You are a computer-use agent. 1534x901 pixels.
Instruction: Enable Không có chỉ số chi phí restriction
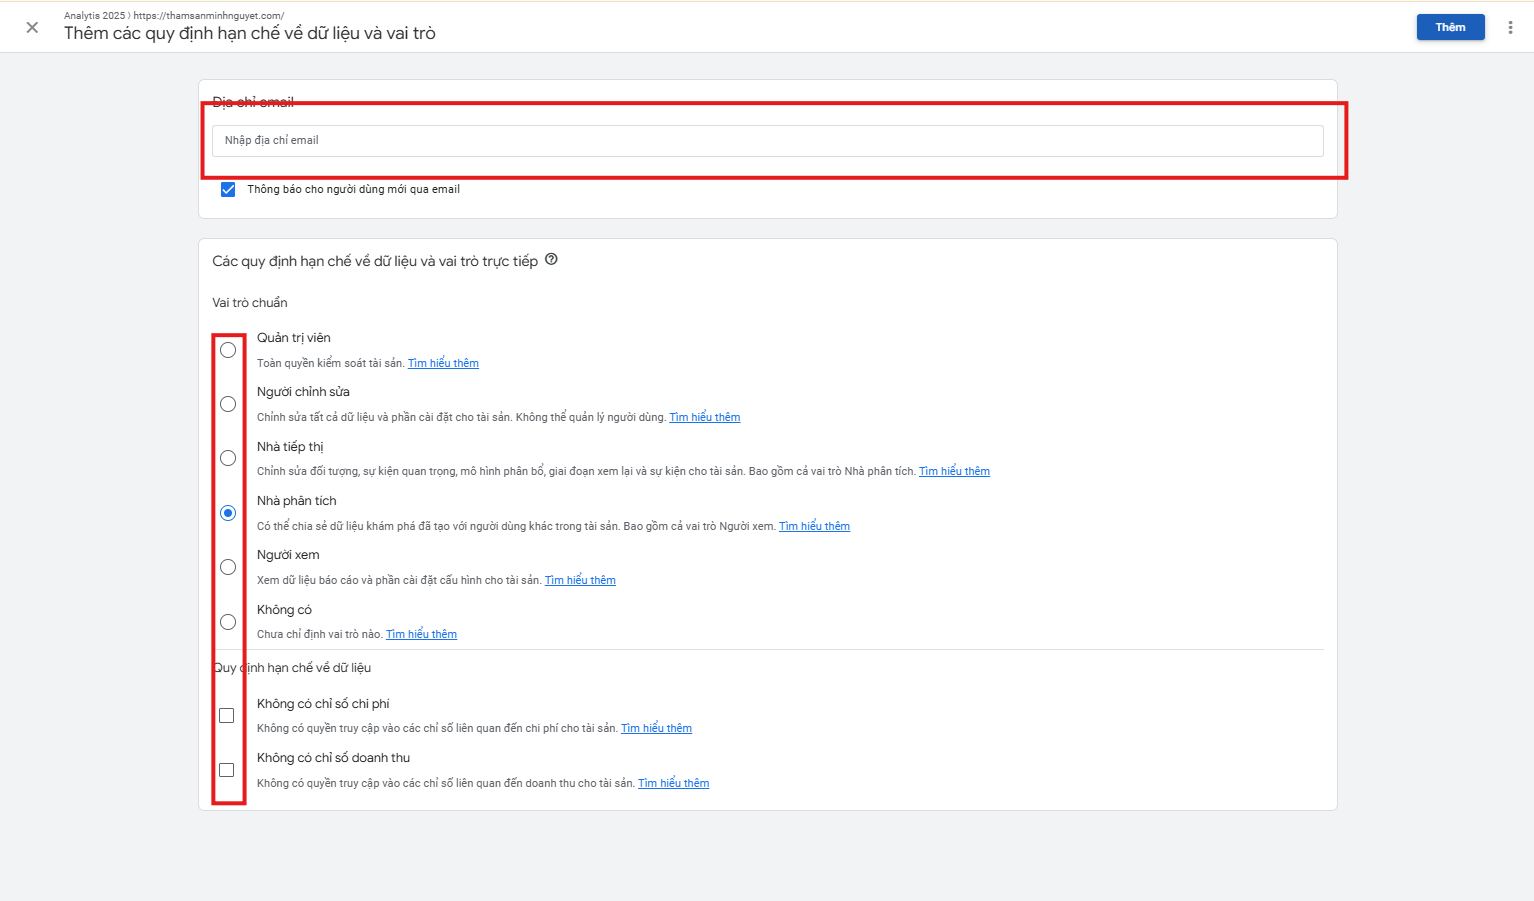[x=227, y=715]
